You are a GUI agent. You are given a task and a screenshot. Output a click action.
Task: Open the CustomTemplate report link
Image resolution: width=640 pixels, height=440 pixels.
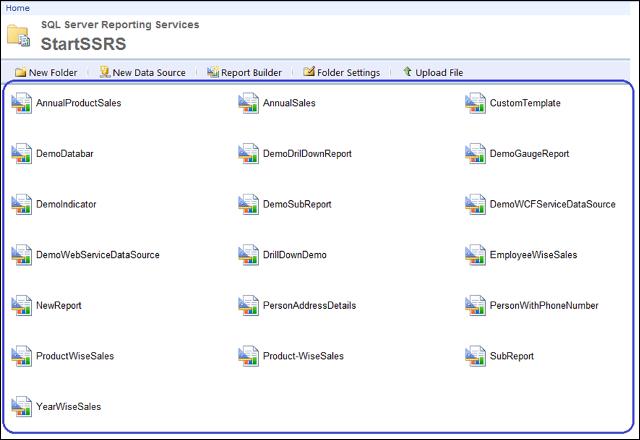tap(525, 103)
